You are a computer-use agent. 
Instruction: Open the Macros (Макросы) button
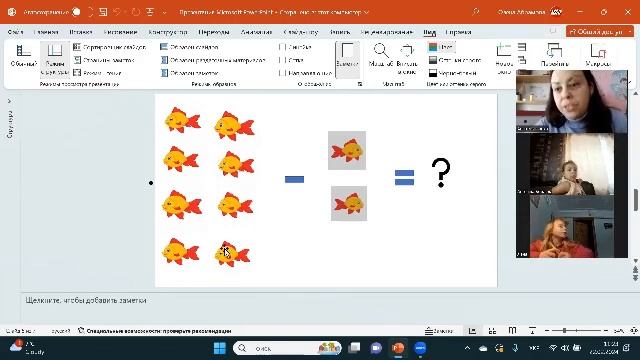coord(598,55)
